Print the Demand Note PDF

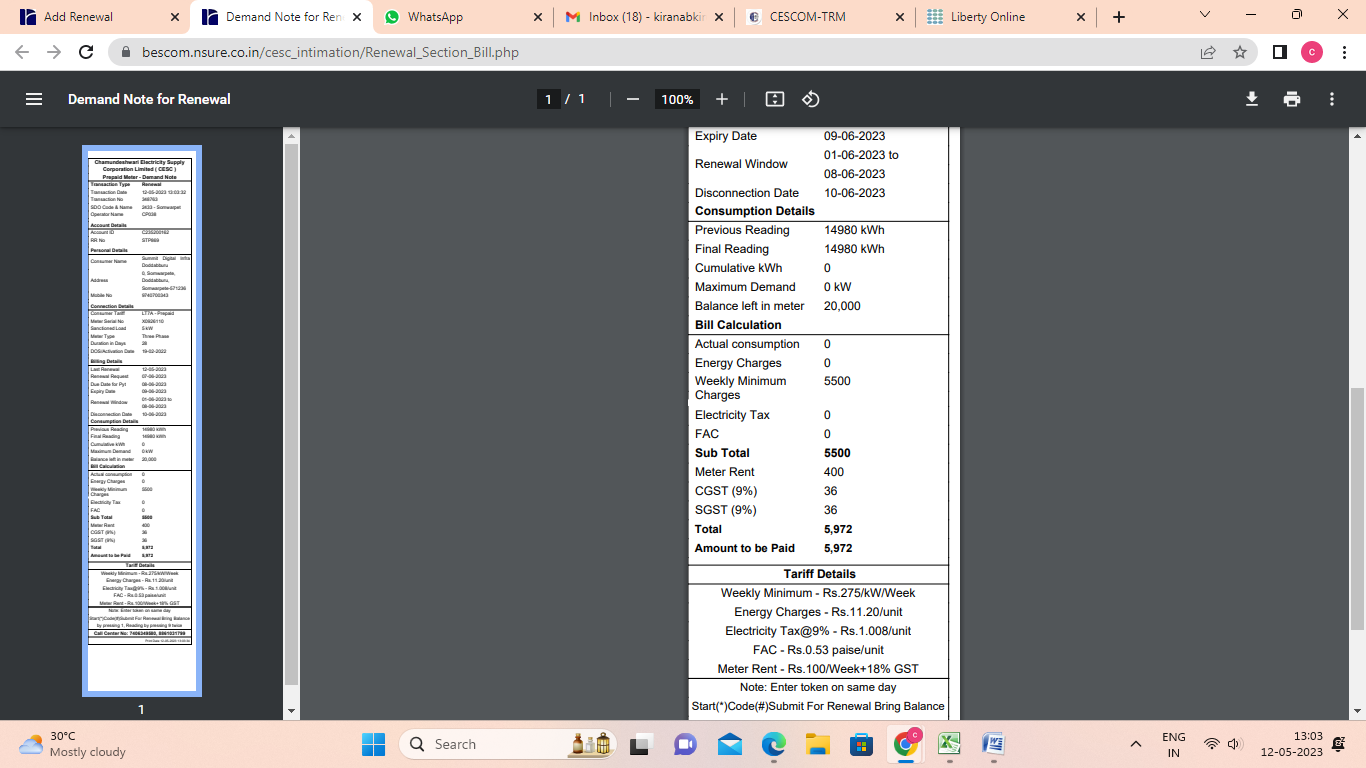(x=1292, y=99)
